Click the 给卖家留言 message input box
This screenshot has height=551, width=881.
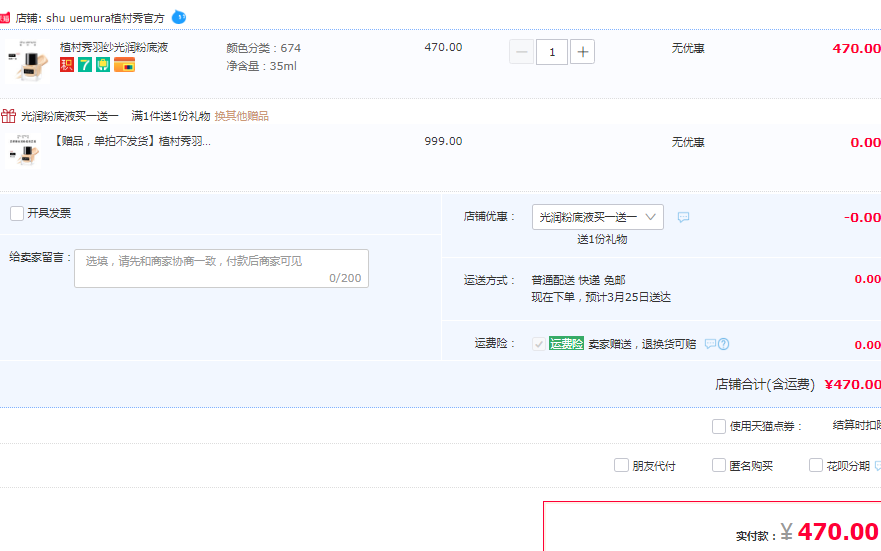pyautogui.click(x=221, y=268)
